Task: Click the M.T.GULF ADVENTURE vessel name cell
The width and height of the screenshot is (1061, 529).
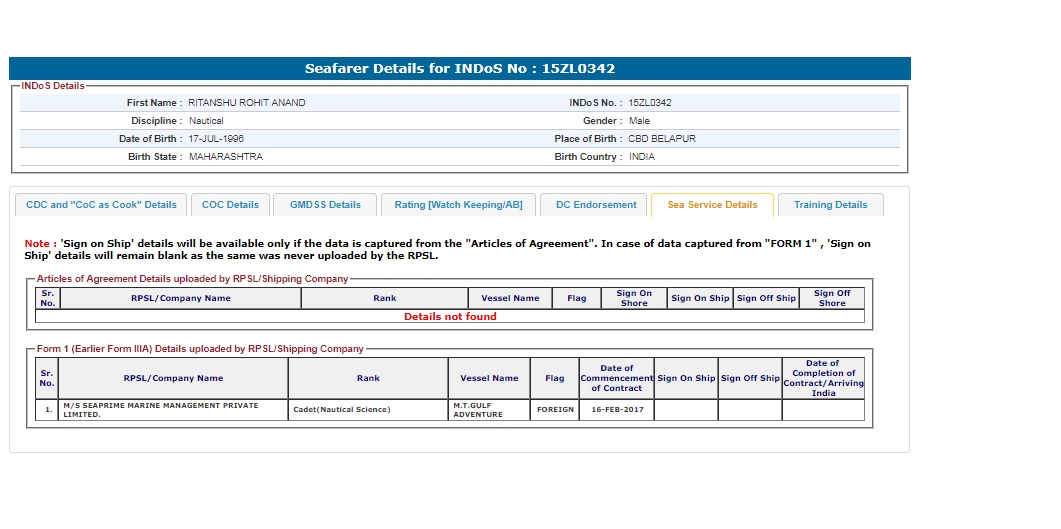Action: (x=488, y=410)
